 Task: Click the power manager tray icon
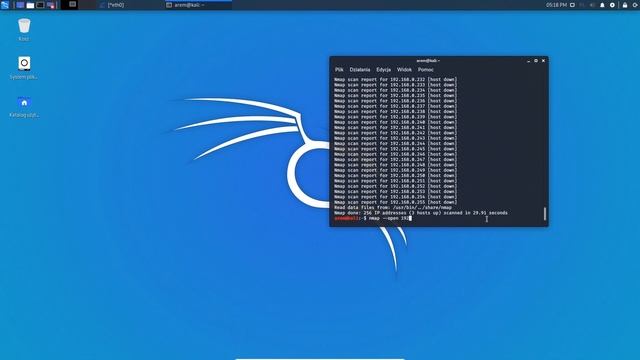click(x=612, y=5)
